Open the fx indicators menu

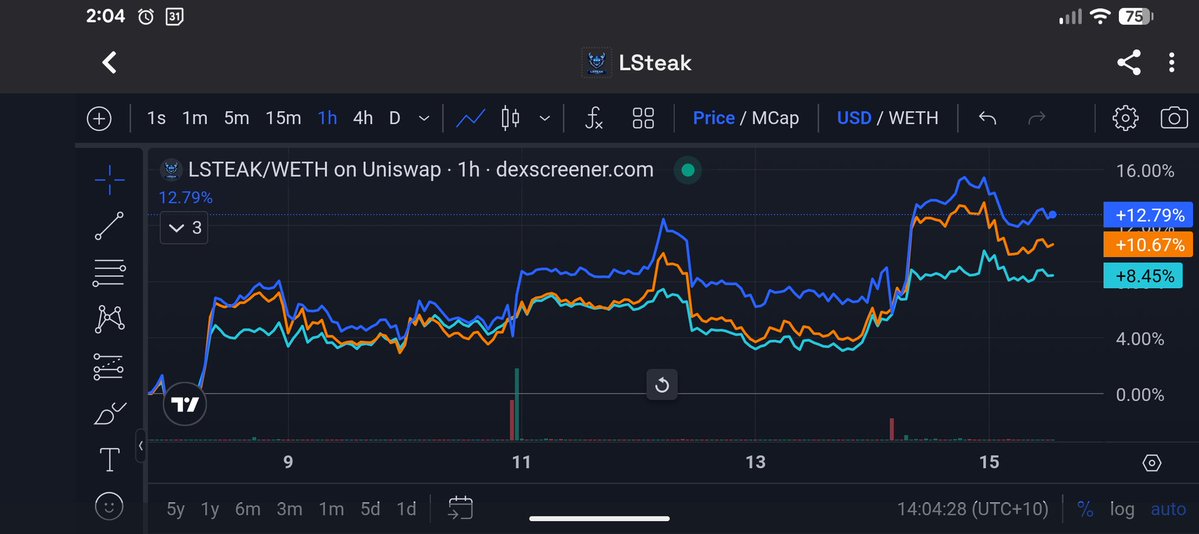click(x=593, y=119)
